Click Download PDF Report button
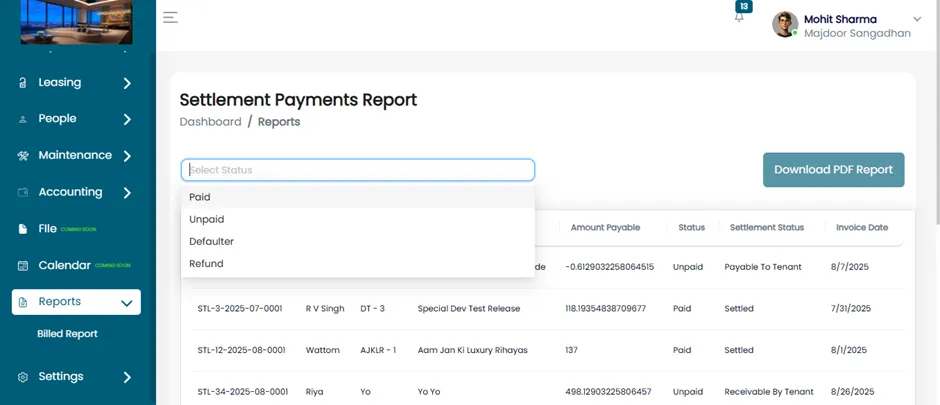Screen dimensions: 940x405 tap(833, 170)
